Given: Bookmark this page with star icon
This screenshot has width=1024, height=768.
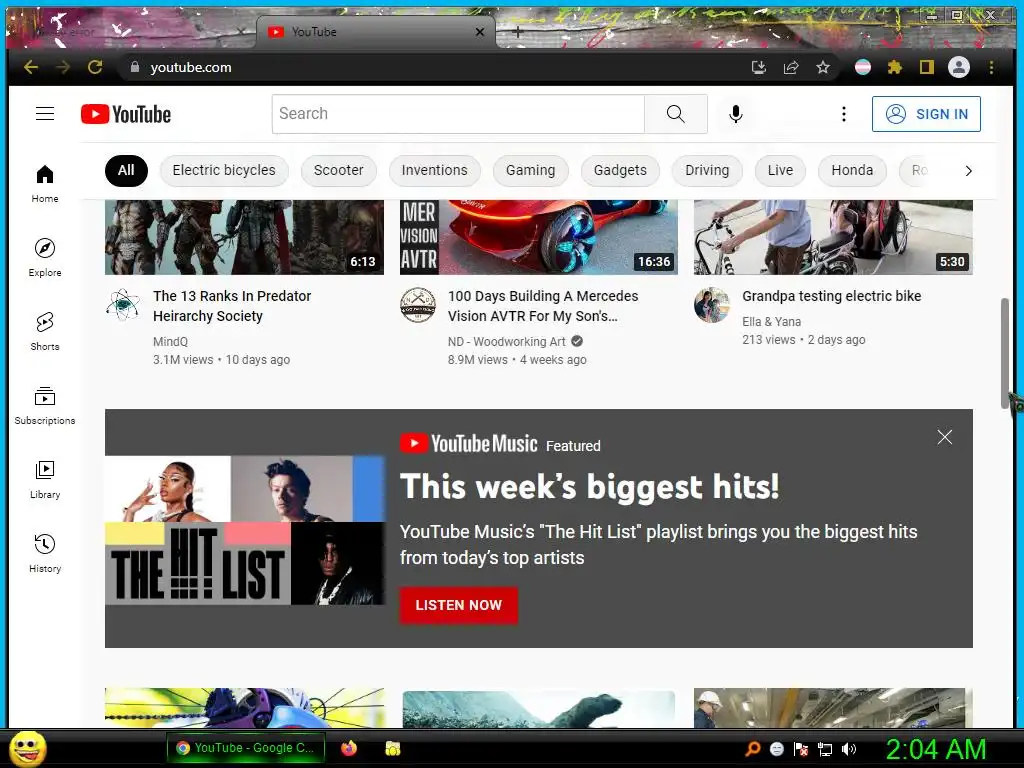Looking at the screenshot, I should click(x=823, y=67).
